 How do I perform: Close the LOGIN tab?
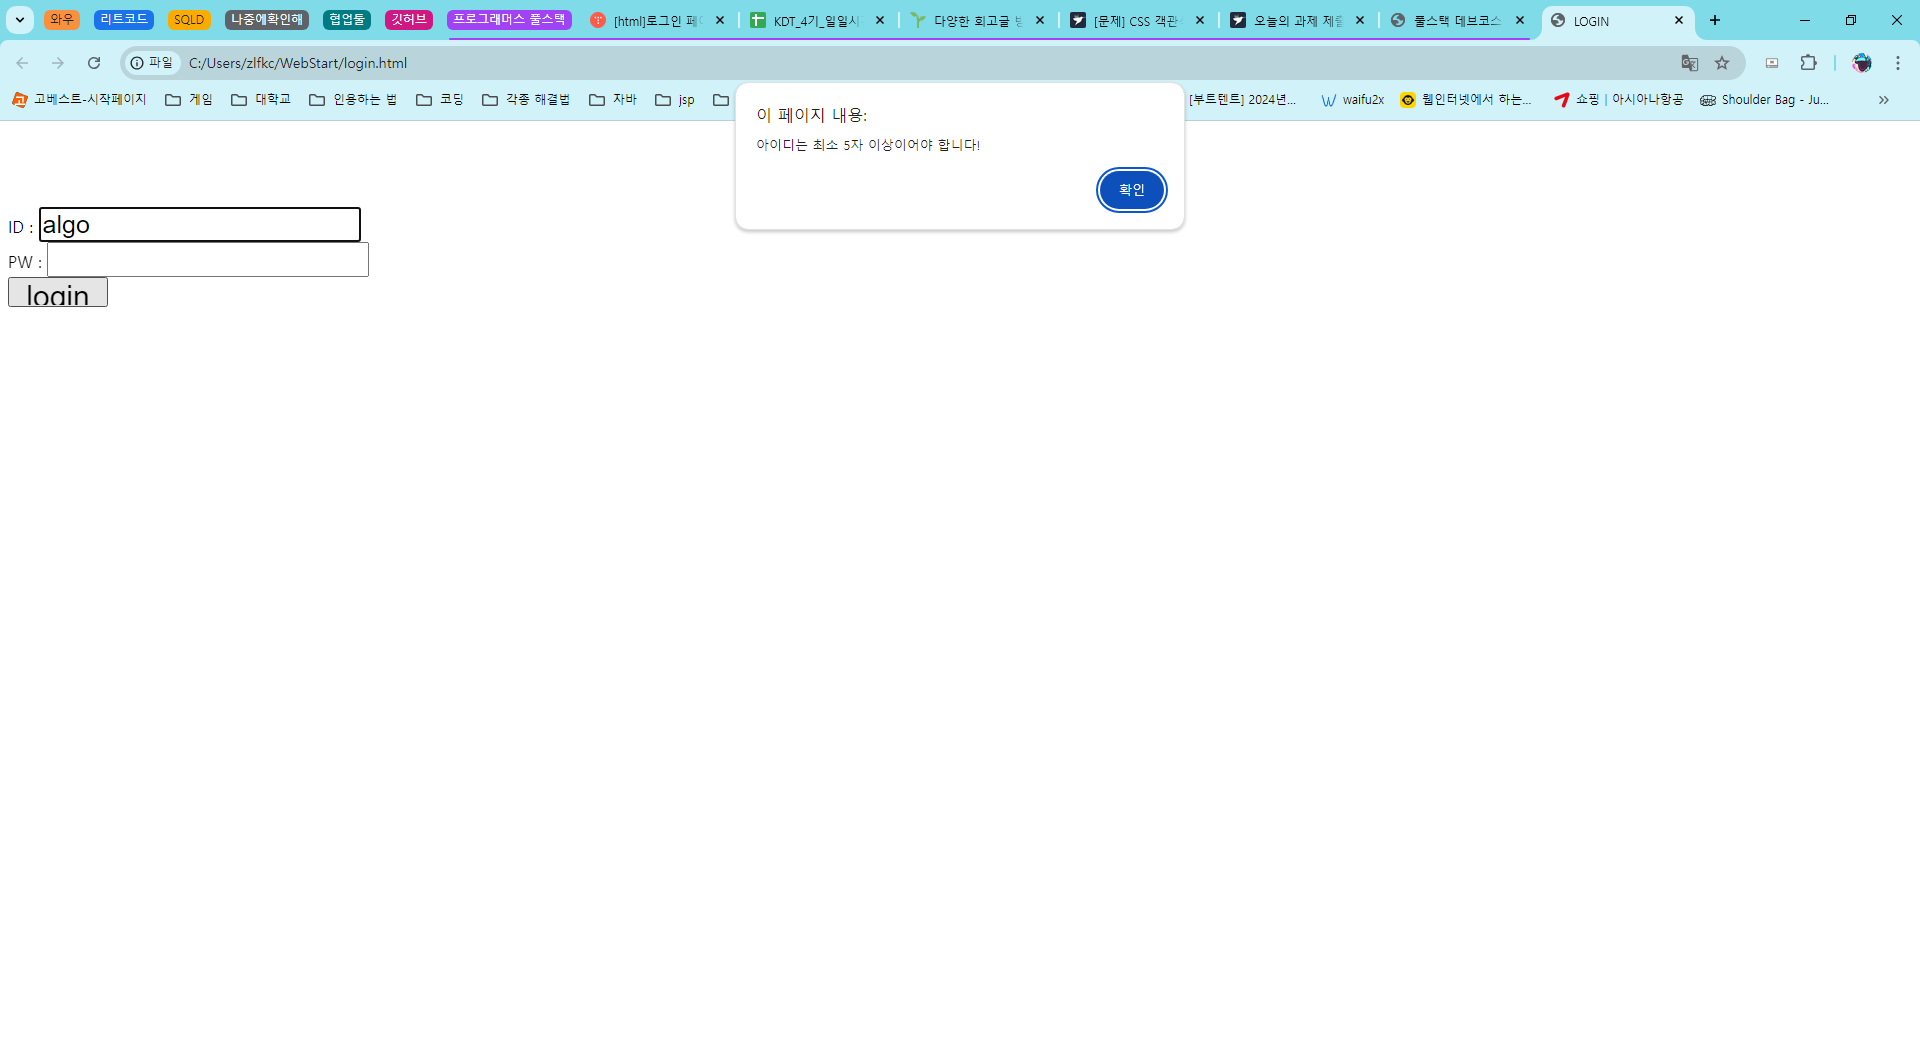click(x=1679, y=20)
